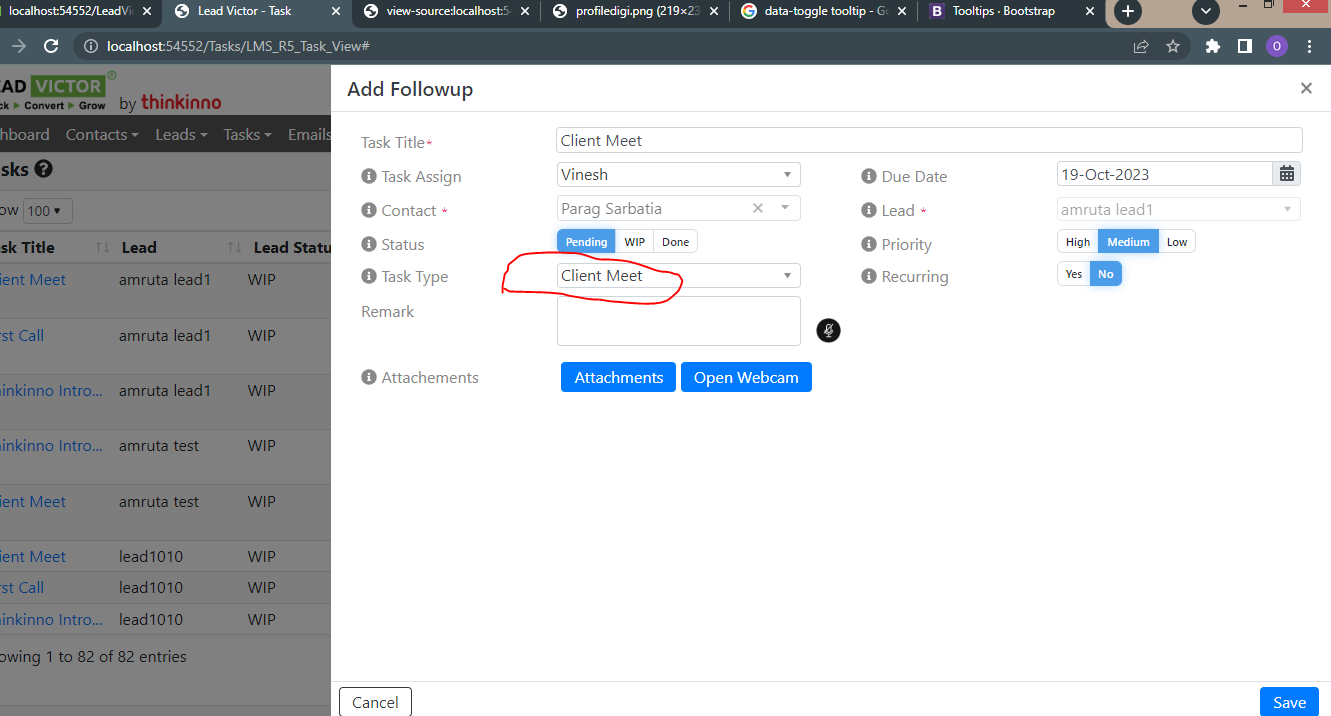
Task: Open a new browser tab
Action: 1127,11
